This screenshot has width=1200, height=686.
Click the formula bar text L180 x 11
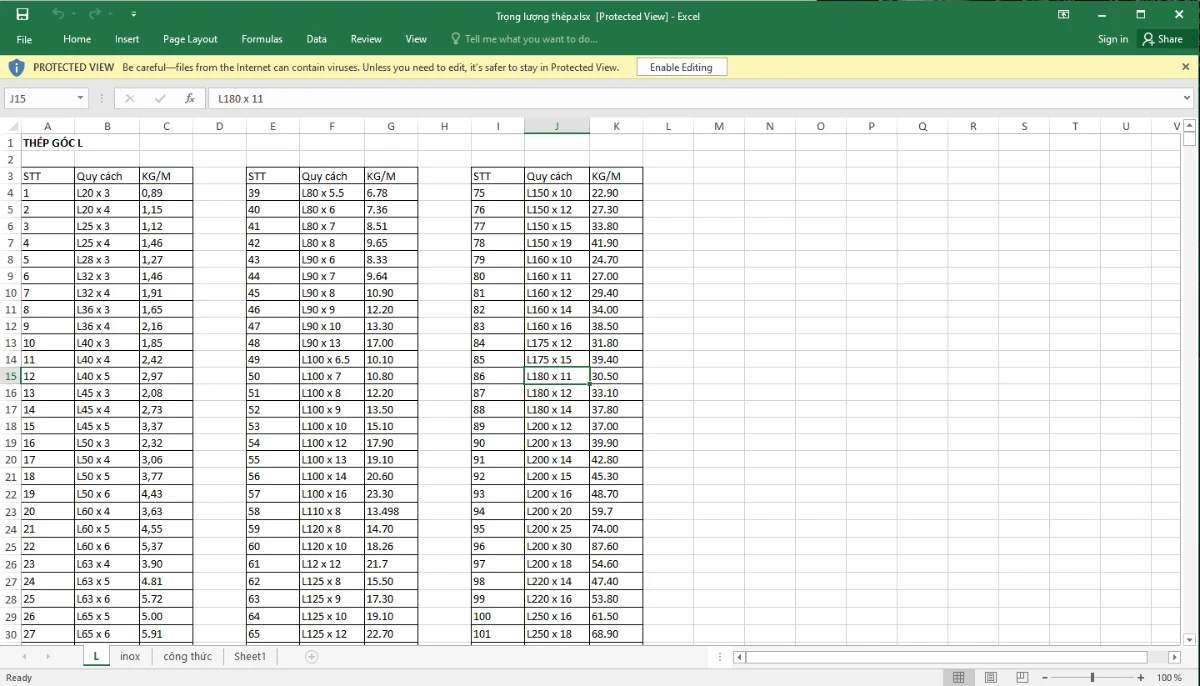[x=241, y=99]
